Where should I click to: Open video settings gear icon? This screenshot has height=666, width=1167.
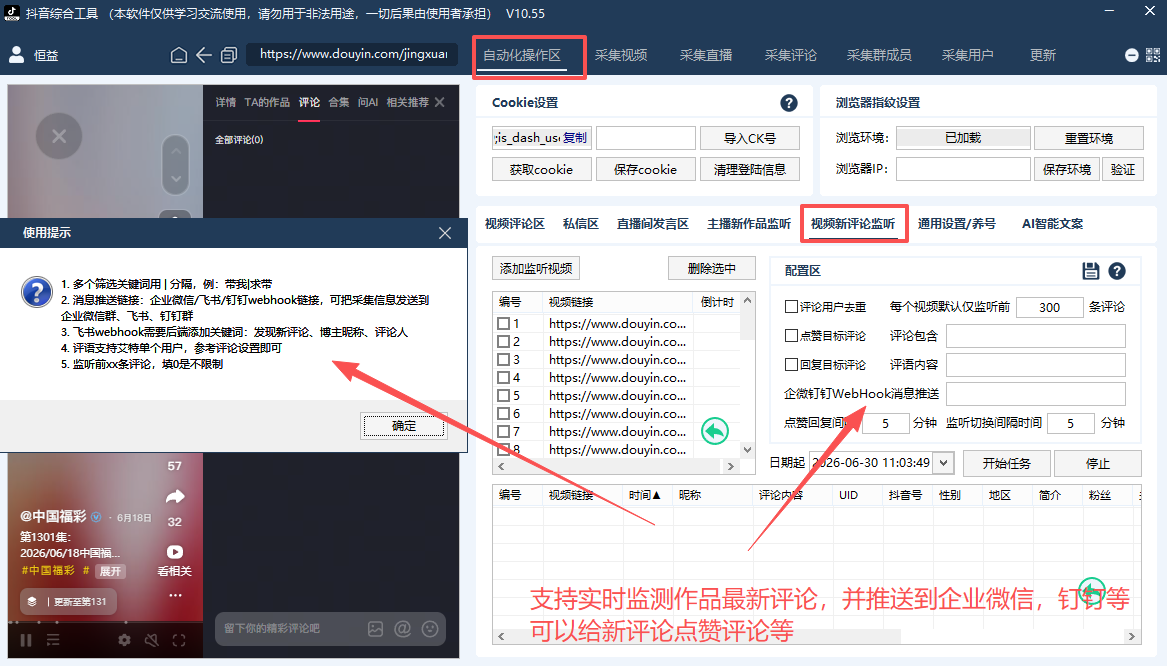[x=124, y=640]
